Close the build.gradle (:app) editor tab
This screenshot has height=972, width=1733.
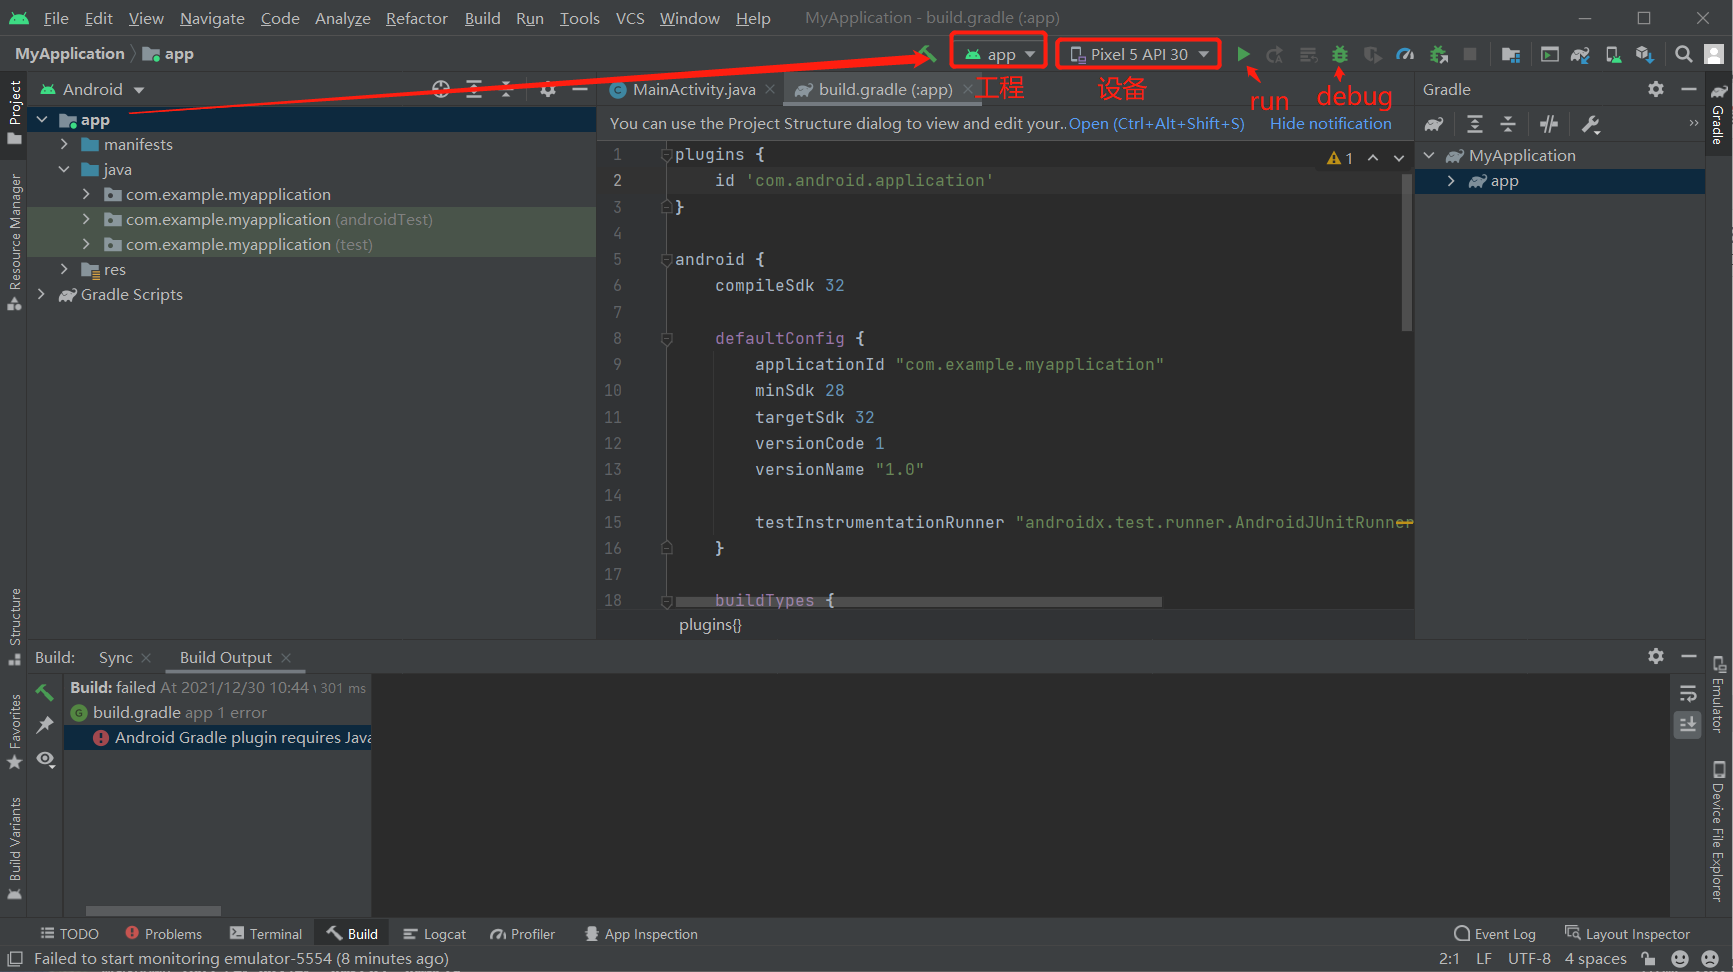pyautogui.click(x=968, y=89)
